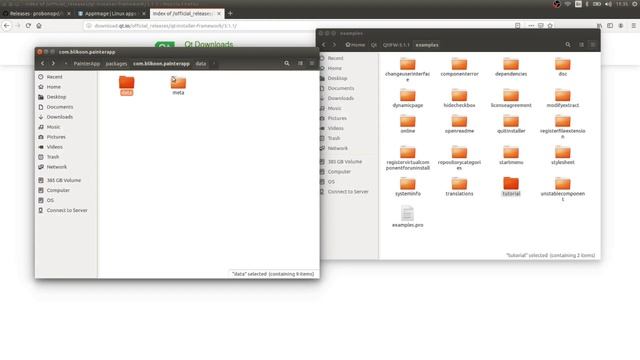Open the licenseagreement folder
Viewport: 640px width, 360px height.
tap(511, 98)
